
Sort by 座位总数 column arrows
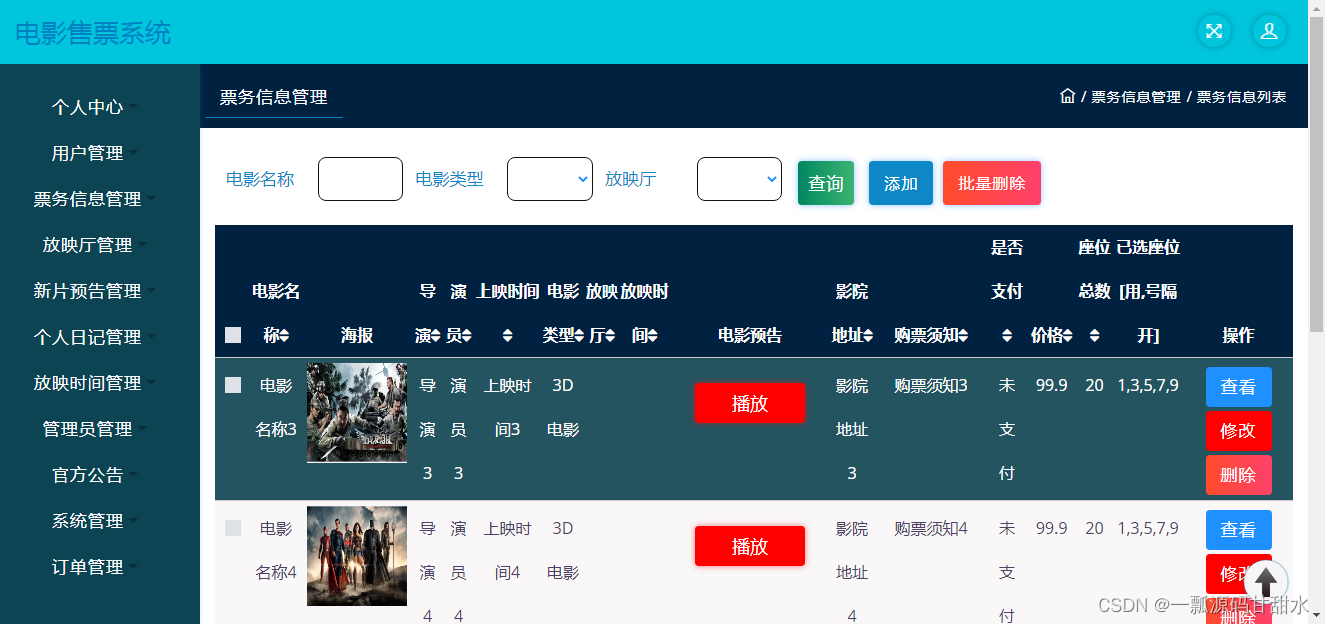(1095, 336)
